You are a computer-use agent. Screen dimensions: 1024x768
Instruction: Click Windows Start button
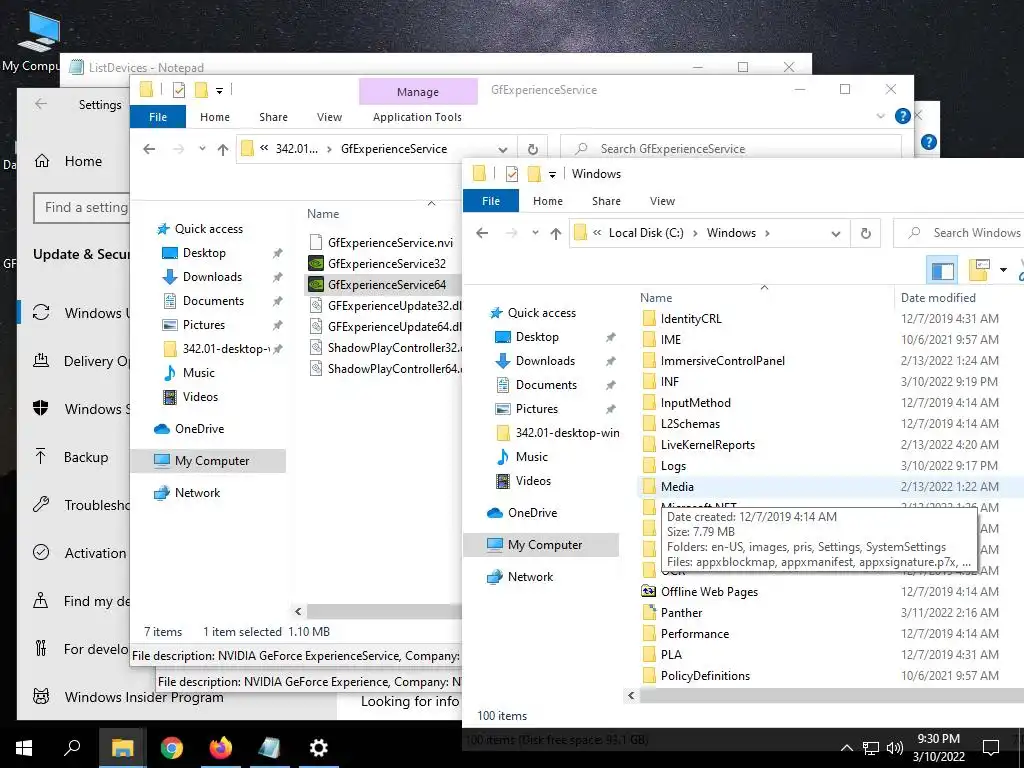24,748
